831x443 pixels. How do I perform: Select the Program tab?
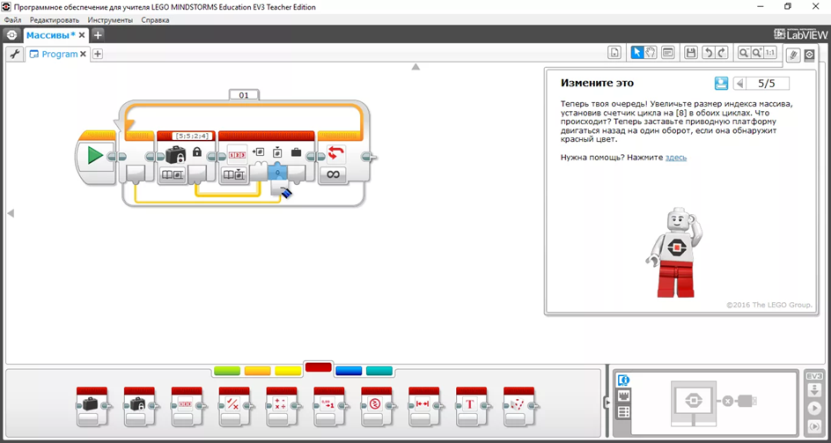(x=59, y=54)
